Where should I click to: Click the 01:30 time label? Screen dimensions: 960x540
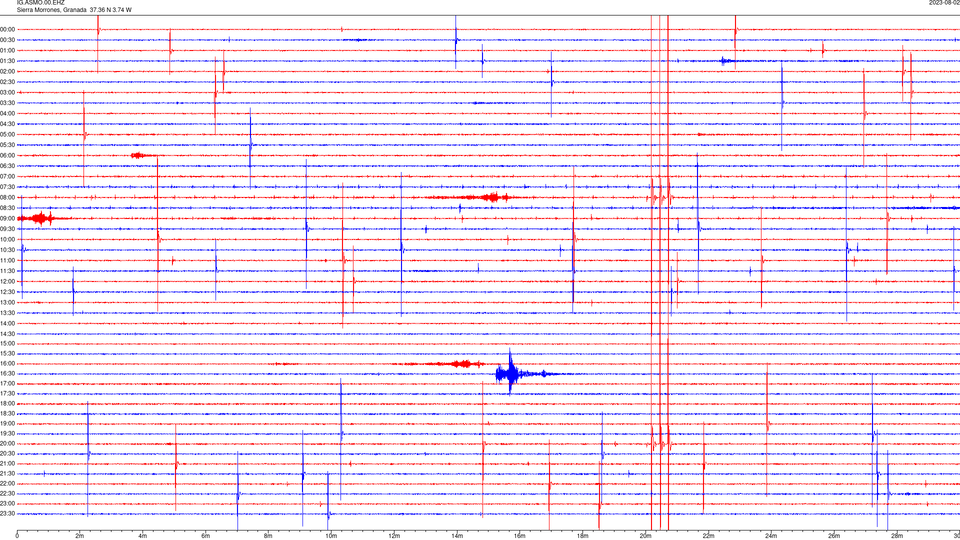(x=7, y=61)
